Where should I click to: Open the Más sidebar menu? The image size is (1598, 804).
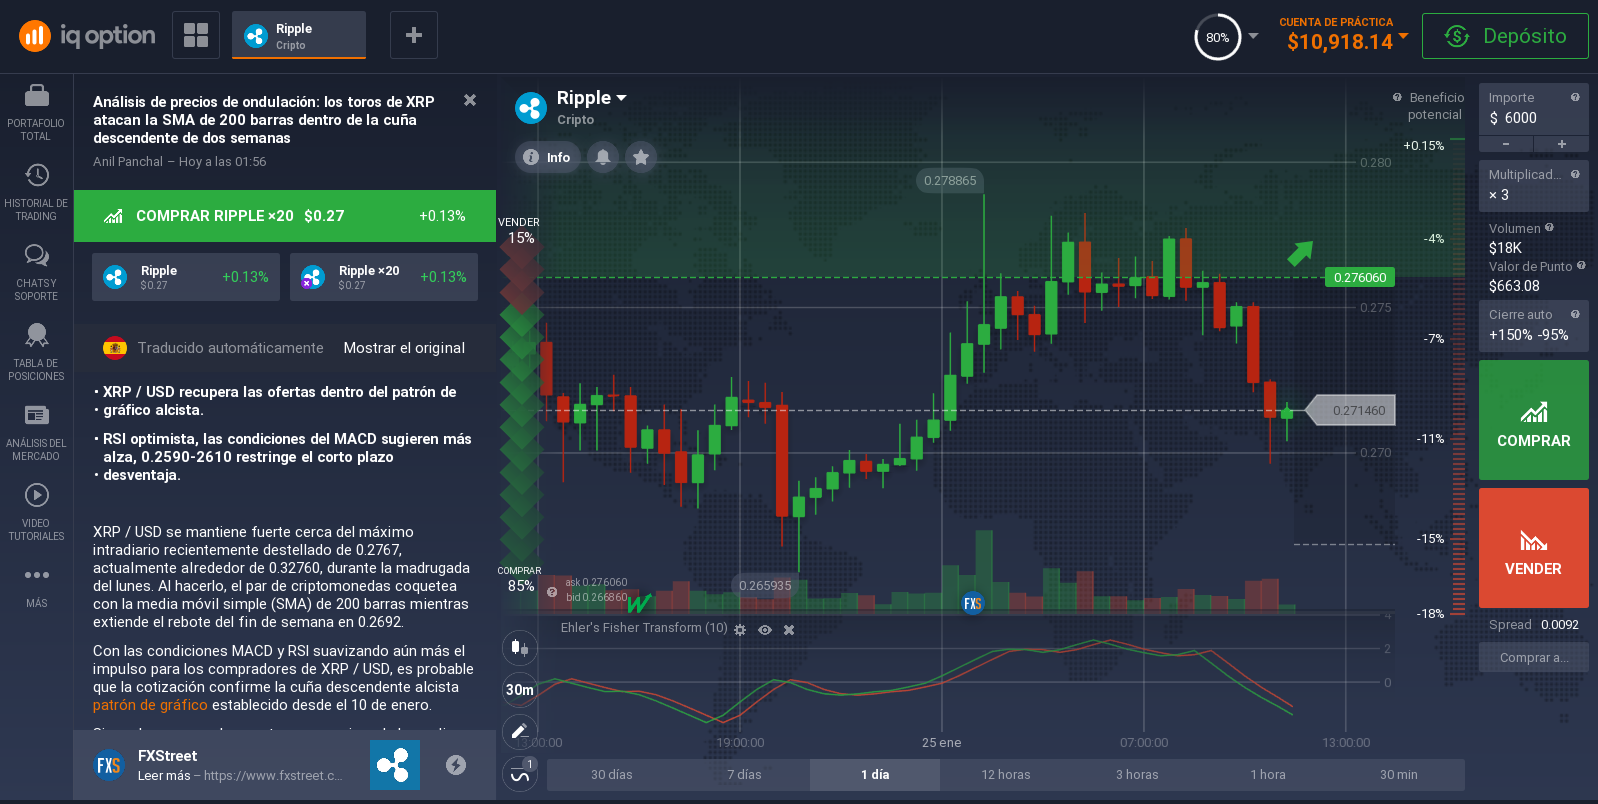click(36, 587)
